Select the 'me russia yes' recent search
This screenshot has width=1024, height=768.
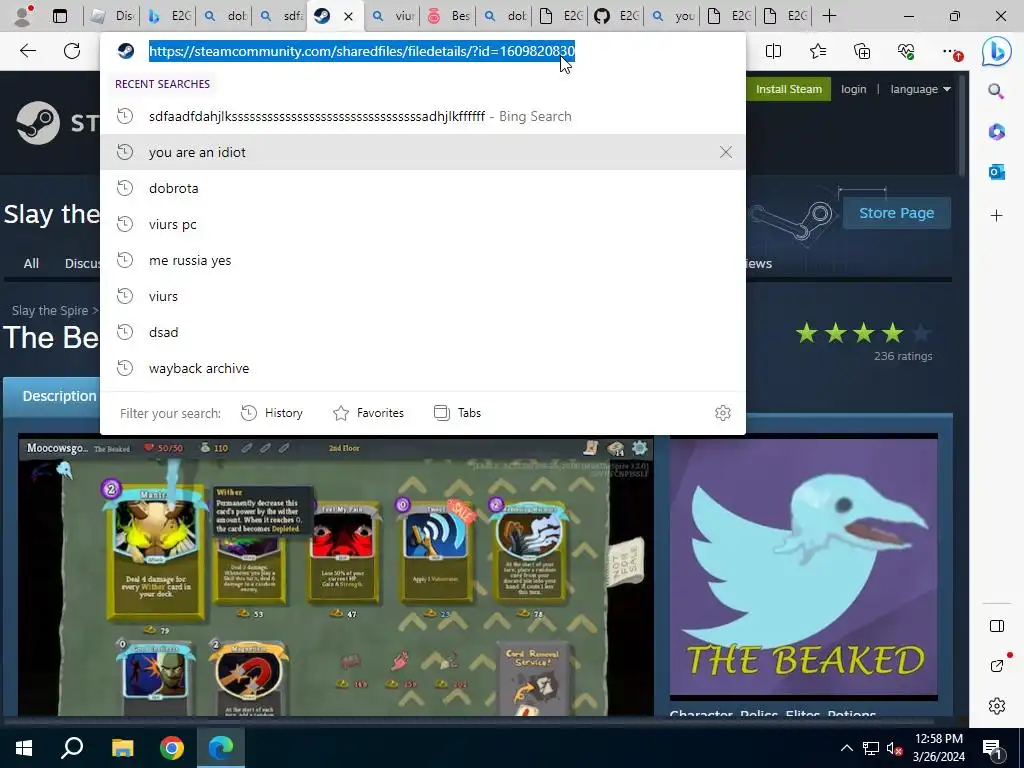[x=423, y=260]
